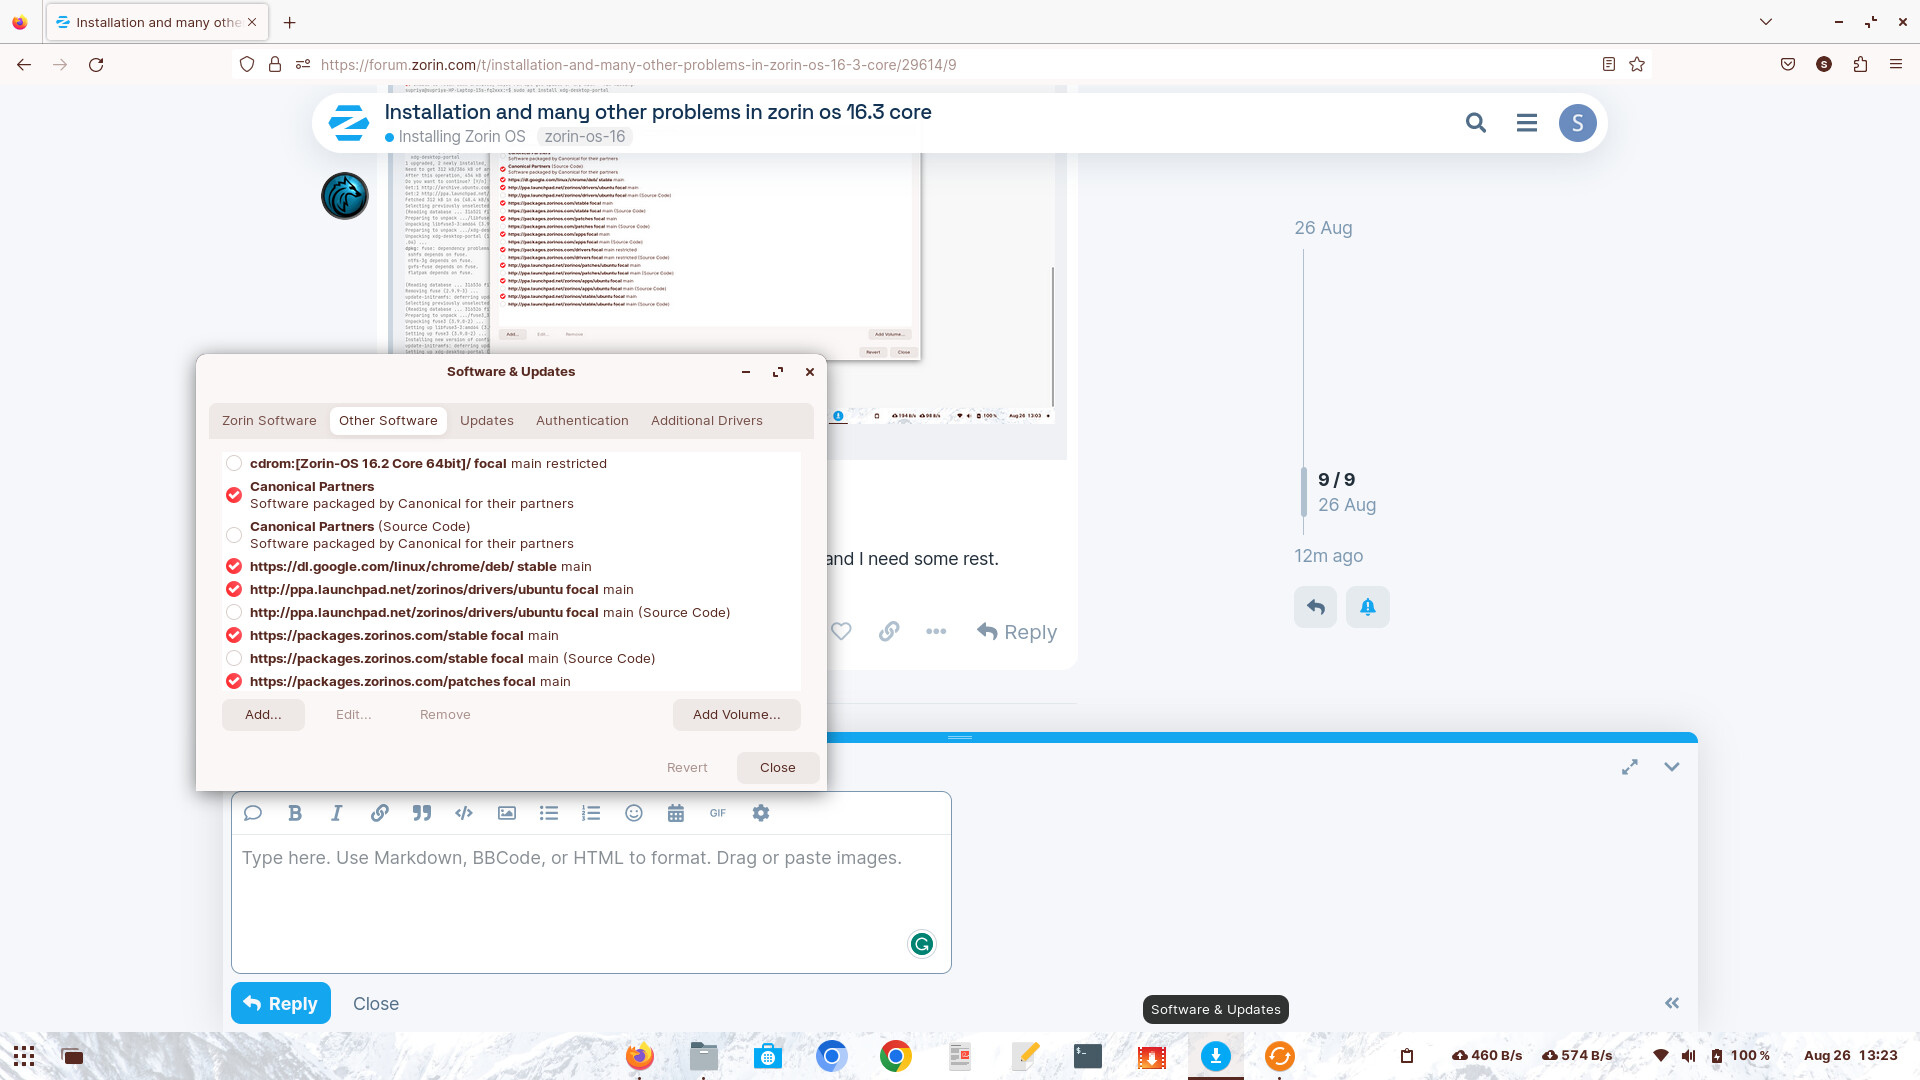This screenshot has height=1080, width=1920.
Task: Uncheck the Canonical Partners source
Action: (234, 495)
